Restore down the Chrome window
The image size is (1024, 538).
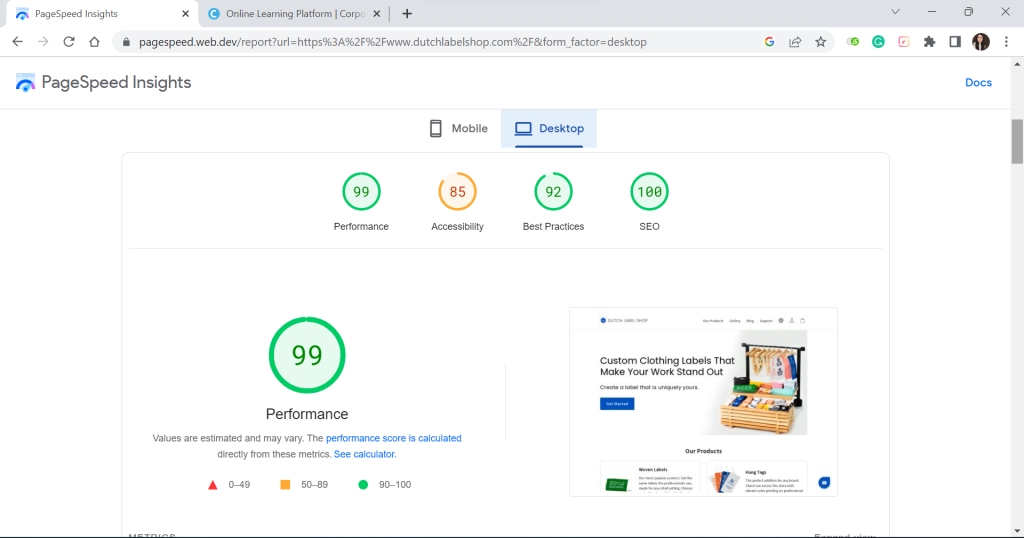[x=968, y=12]
